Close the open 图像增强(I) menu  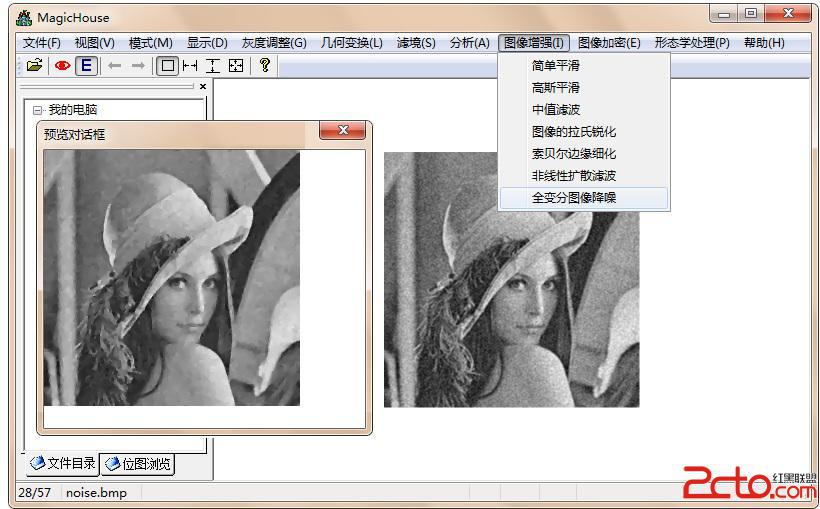(x=534, y=43)
